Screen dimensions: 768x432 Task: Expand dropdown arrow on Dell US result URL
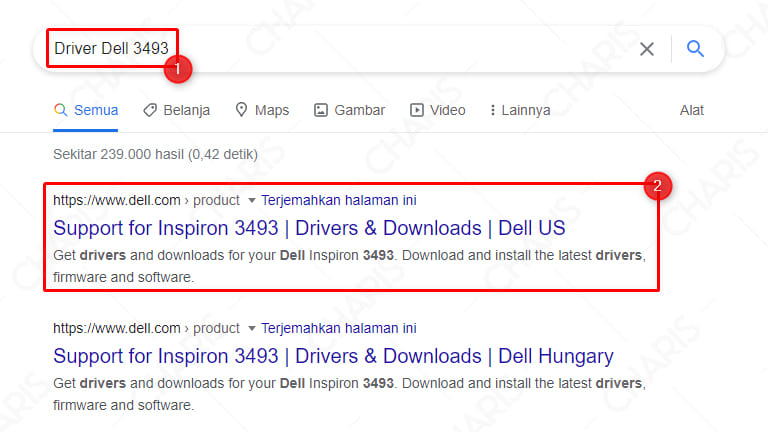click(x=252, y=200)
